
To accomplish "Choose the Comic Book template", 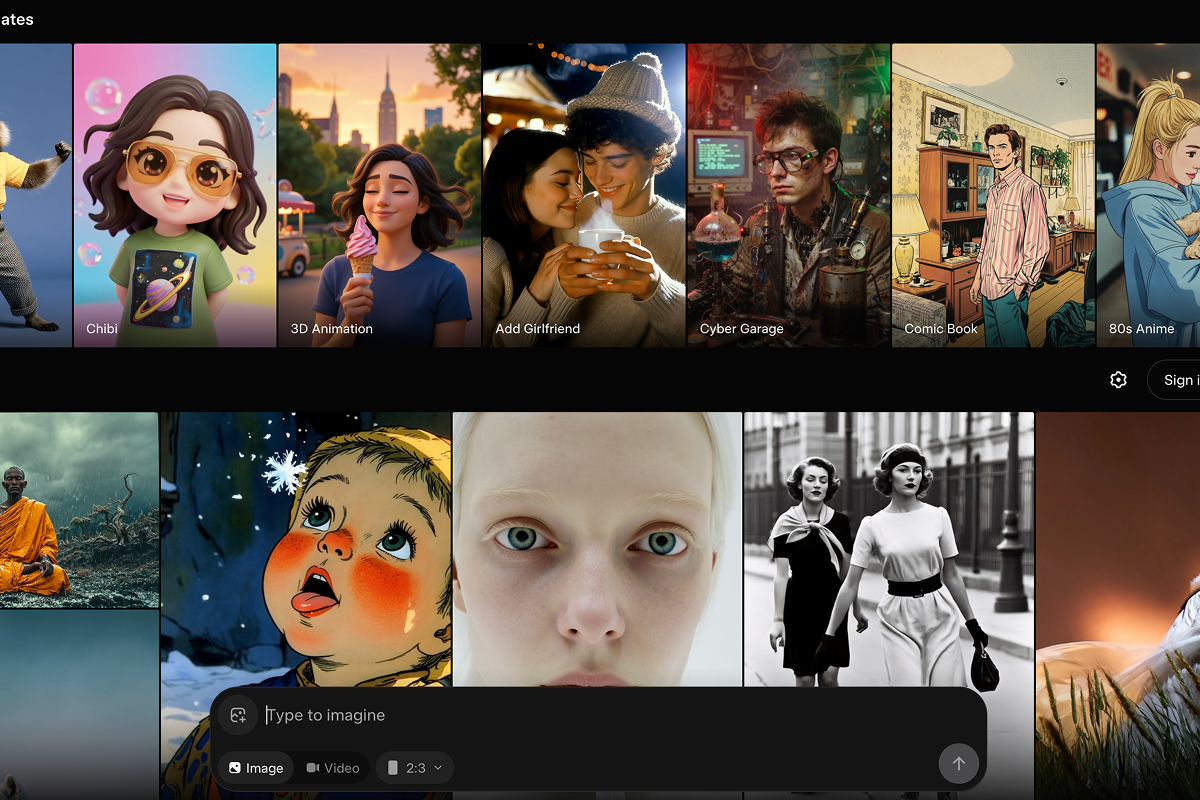I will [x=993, y=195].
